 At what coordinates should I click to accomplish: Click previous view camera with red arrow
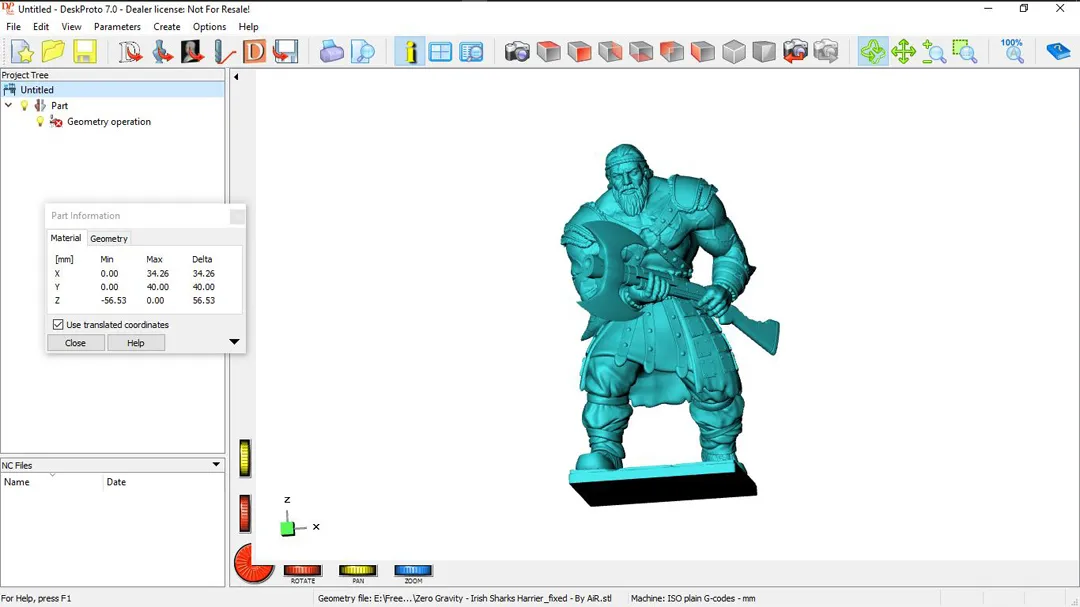tap(795, 52)
